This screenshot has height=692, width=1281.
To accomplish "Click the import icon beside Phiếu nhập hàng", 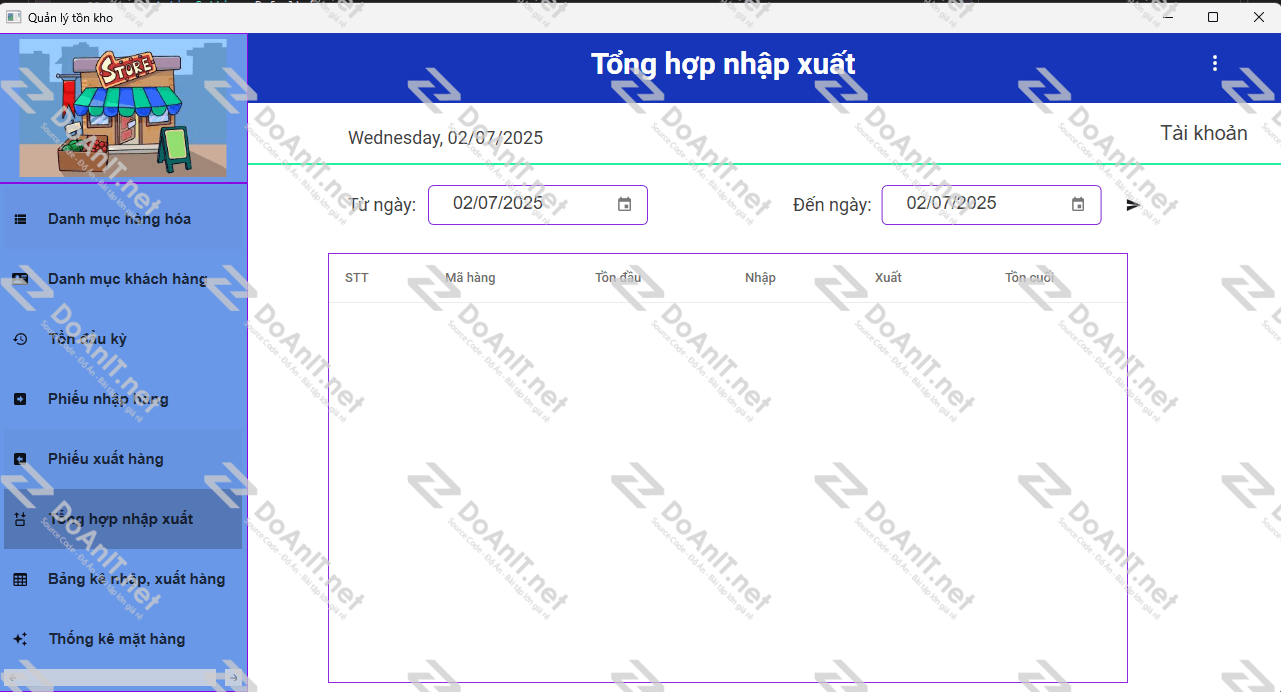I will click(20, 399).
